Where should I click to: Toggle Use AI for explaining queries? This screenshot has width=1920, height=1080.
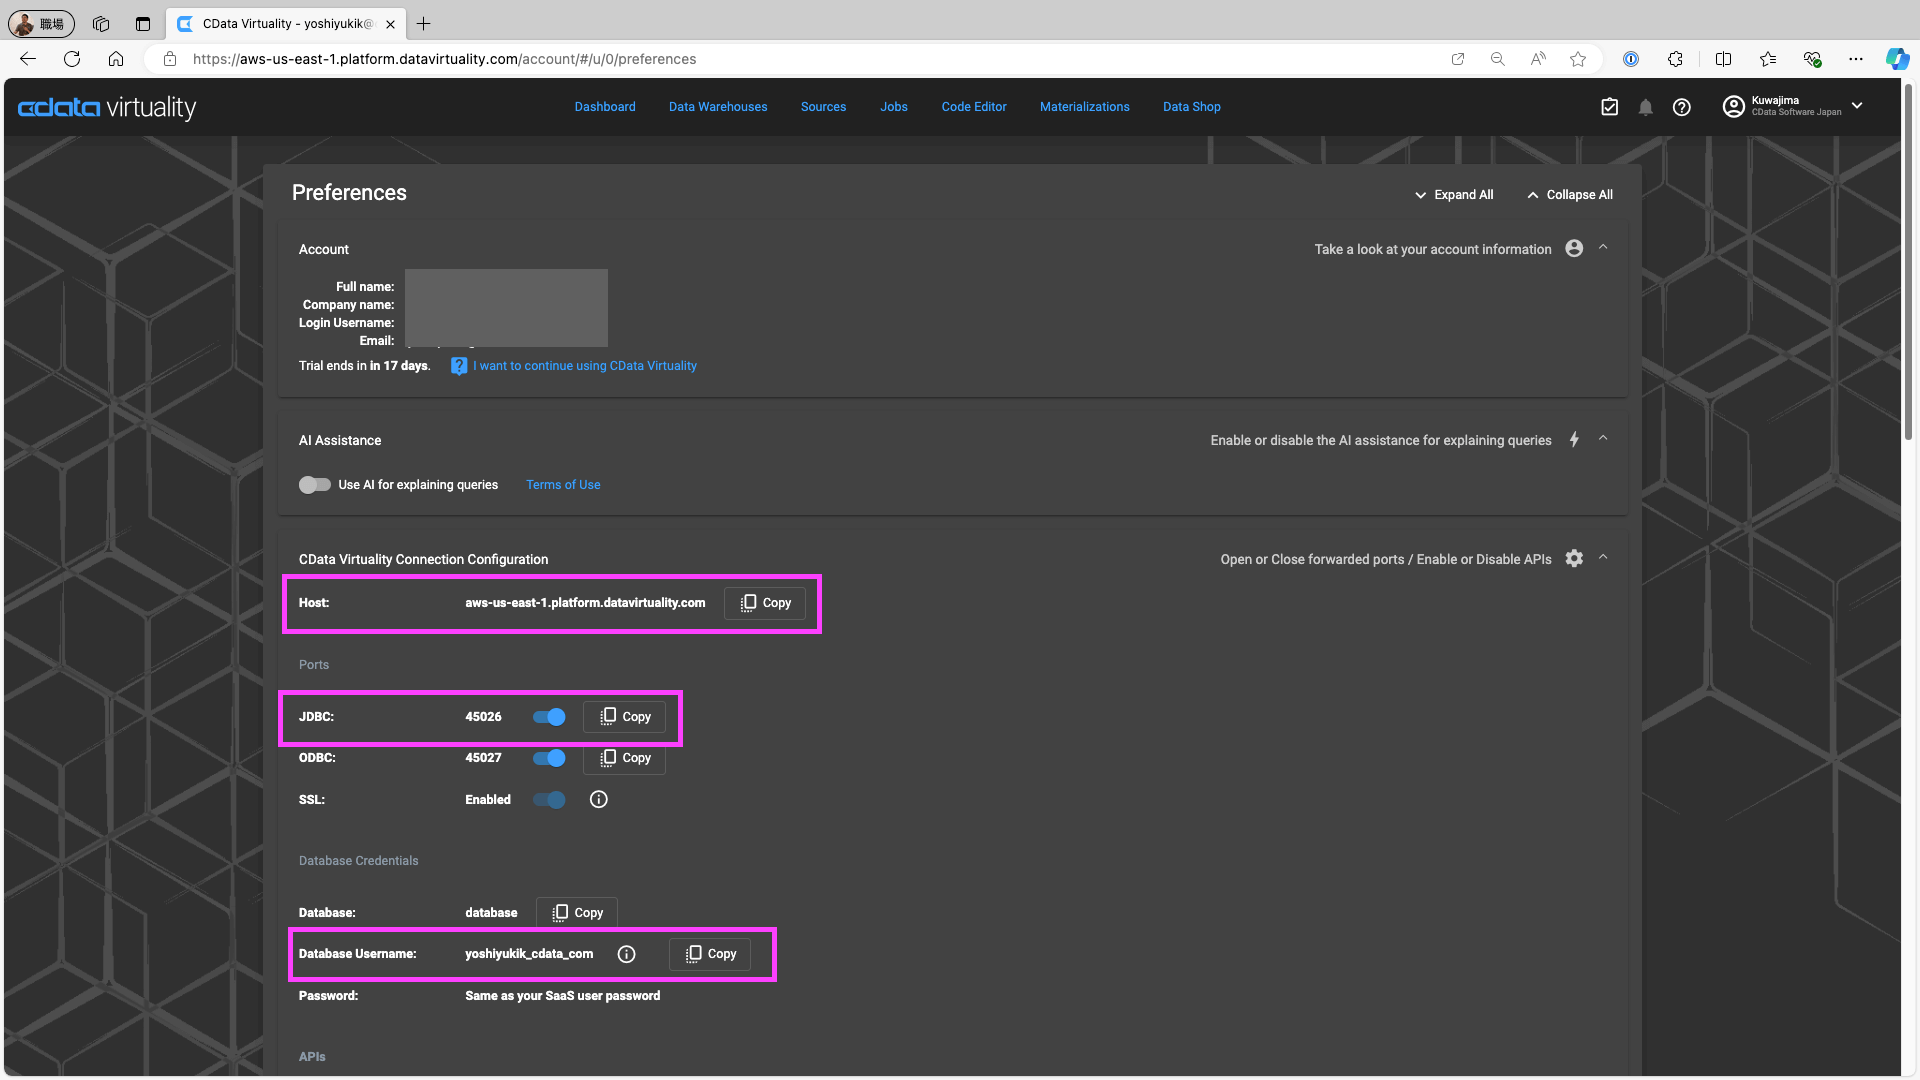315,485
